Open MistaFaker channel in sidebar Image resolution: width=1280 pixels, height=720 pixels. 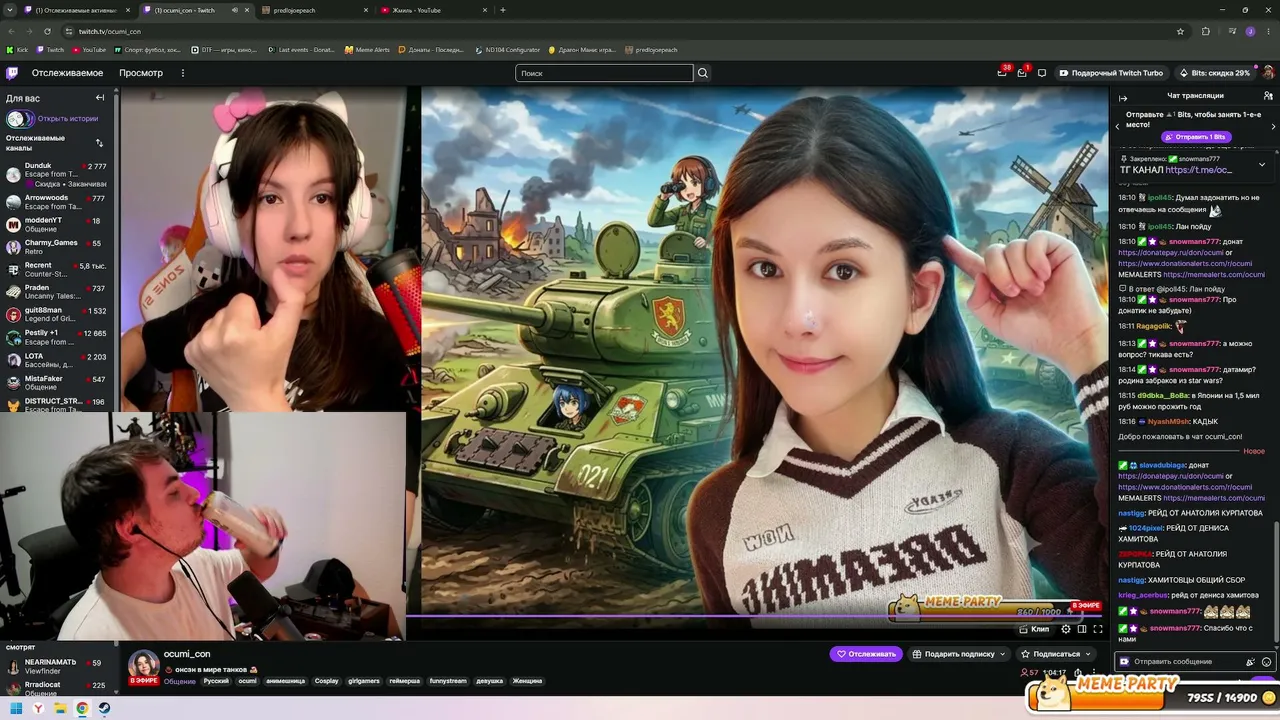pyautogui.click(x=57, y=383)
